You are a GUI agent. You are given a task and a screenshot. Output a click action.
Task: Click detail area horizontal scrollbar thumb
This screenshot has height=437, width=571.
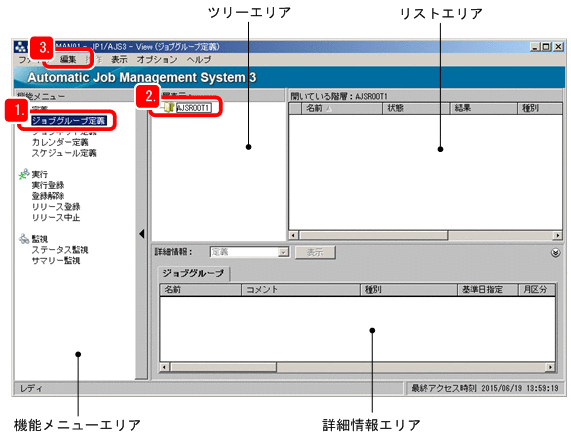(223, 367)
